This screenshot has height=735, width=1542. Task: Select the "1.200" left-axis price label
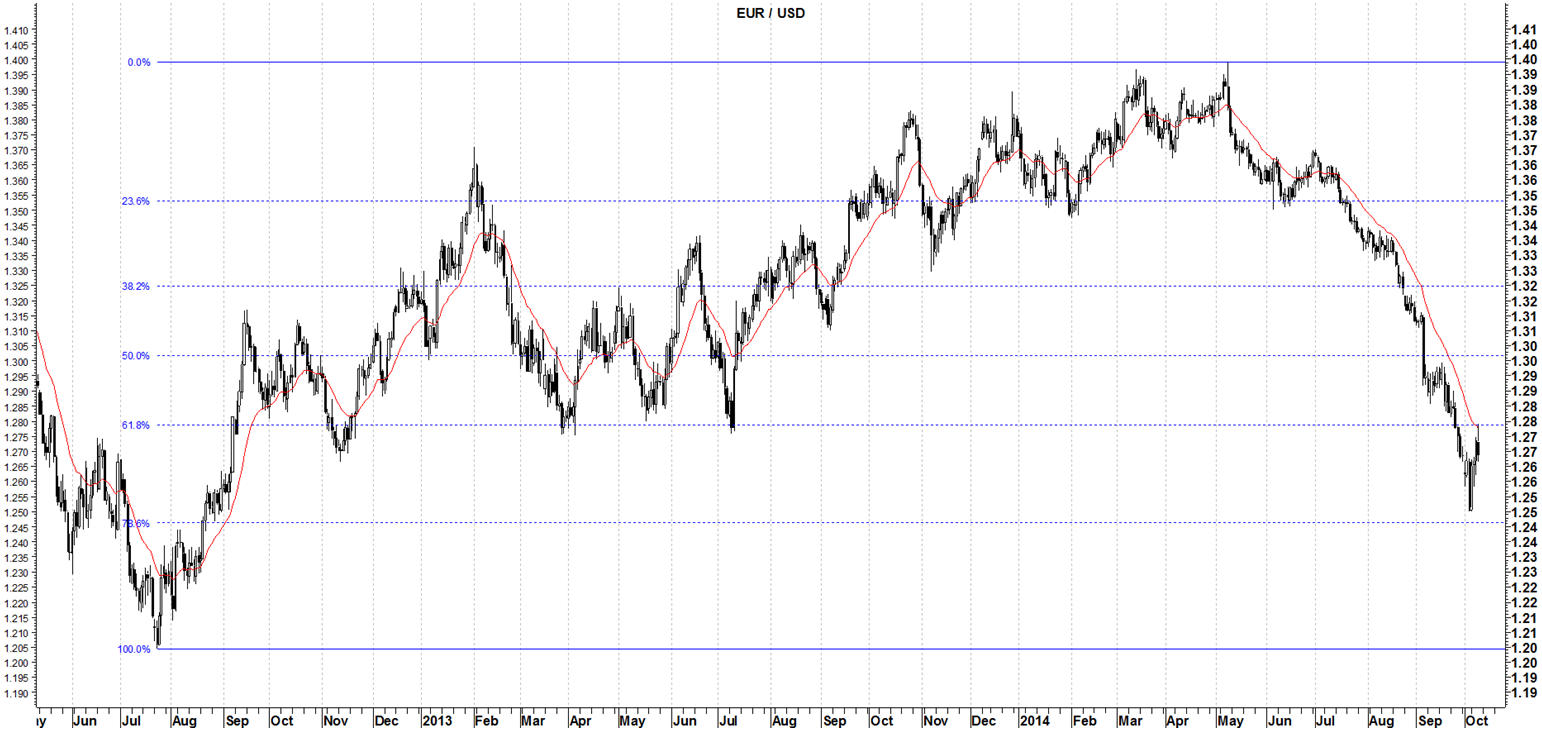16,662
